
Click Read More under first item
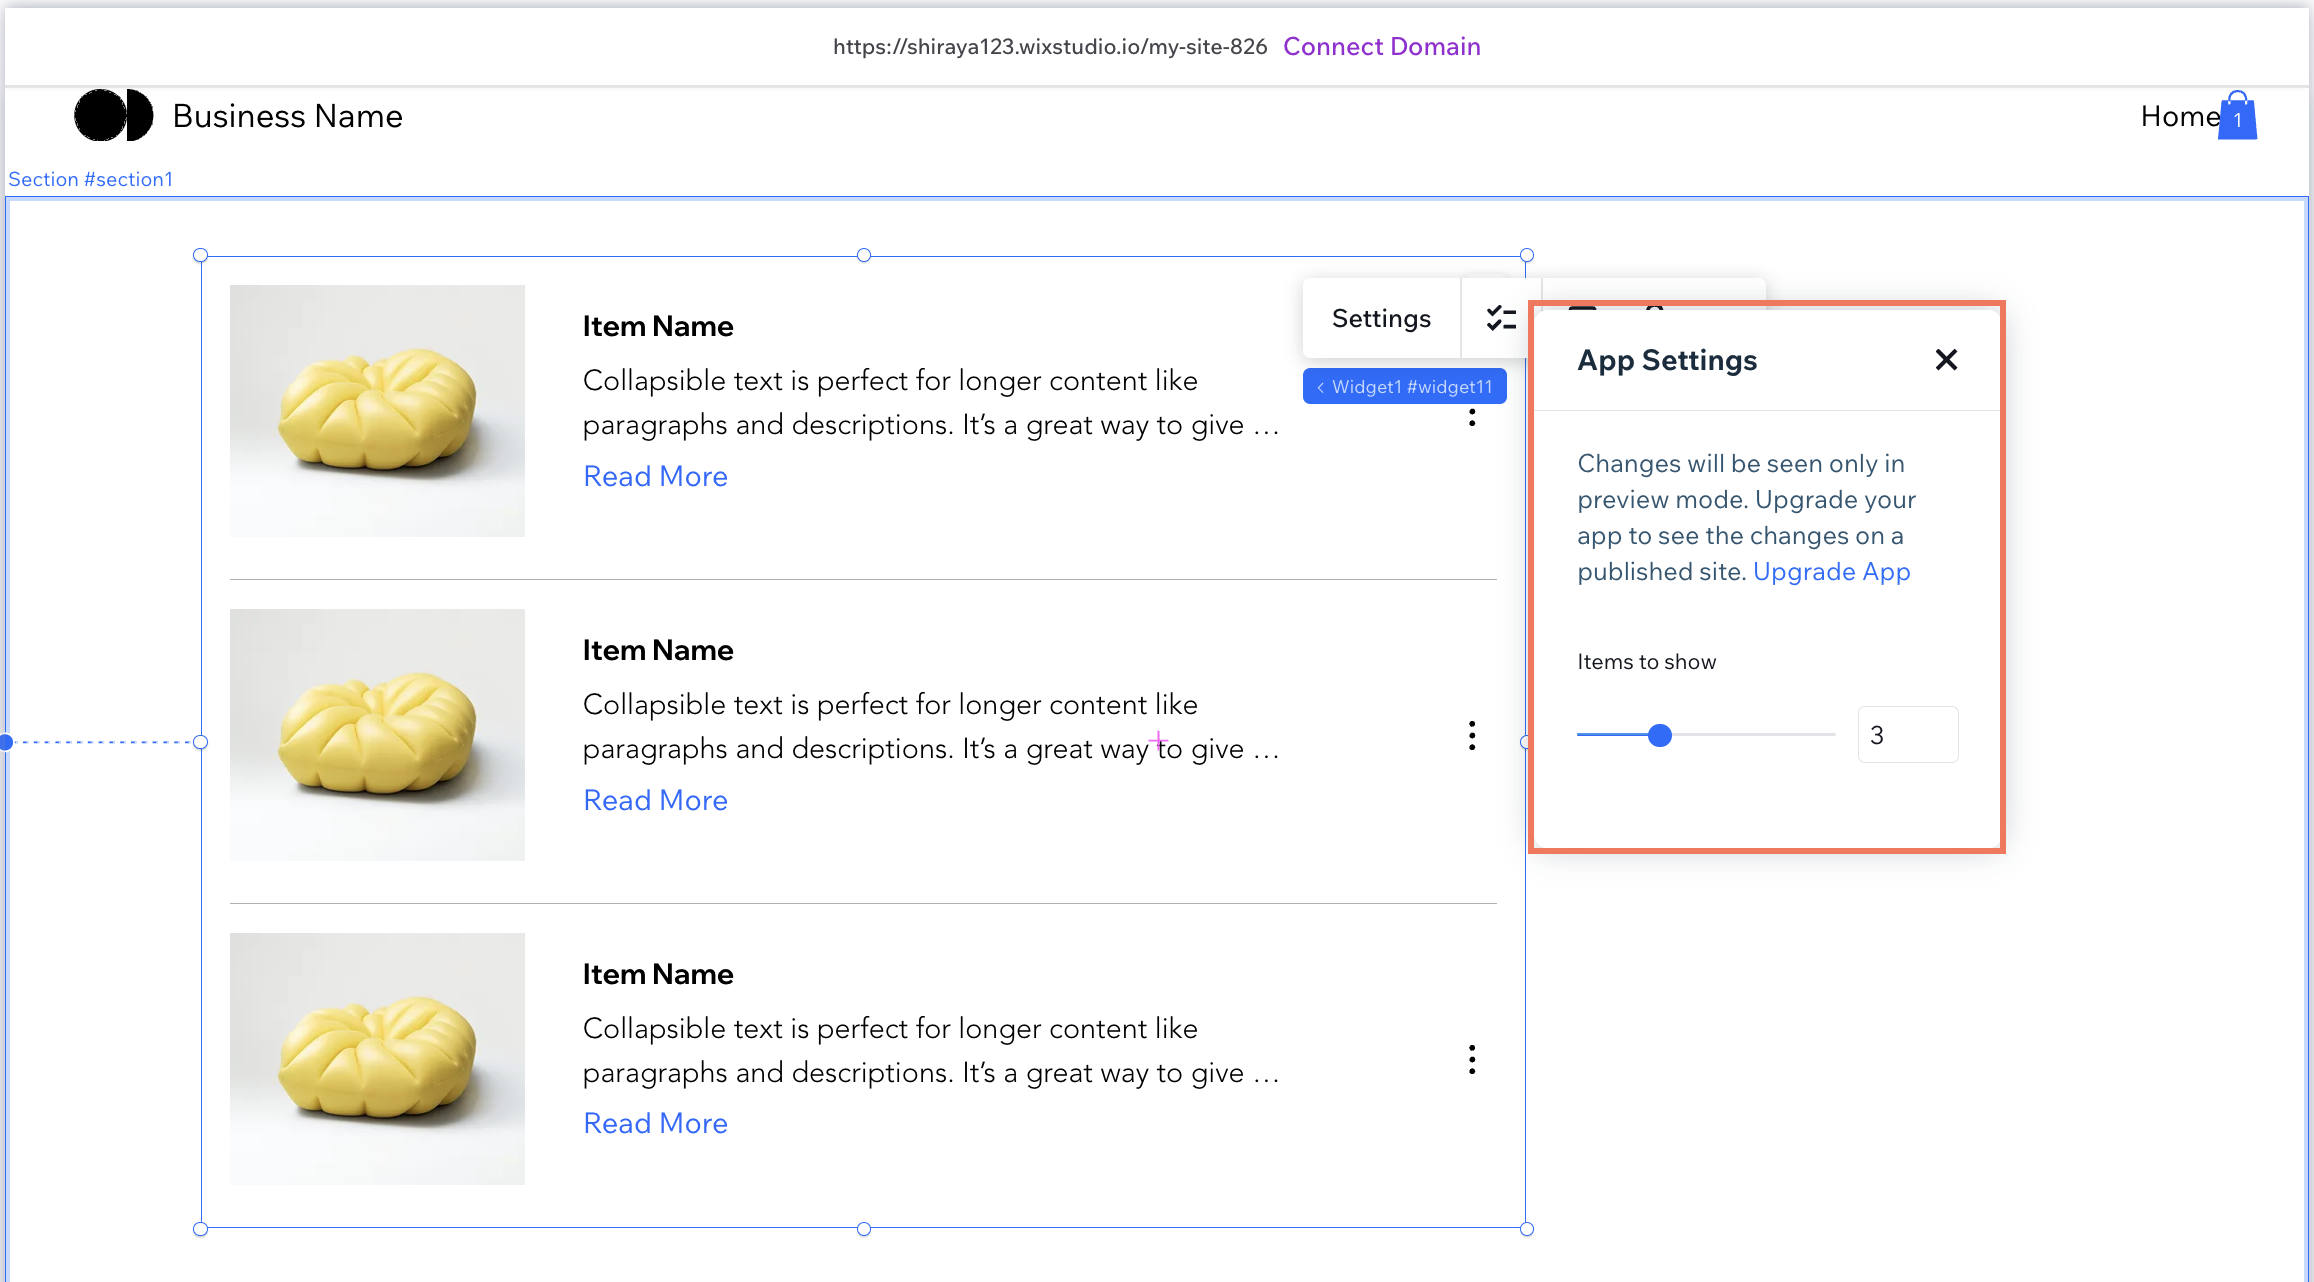(655, 477)
